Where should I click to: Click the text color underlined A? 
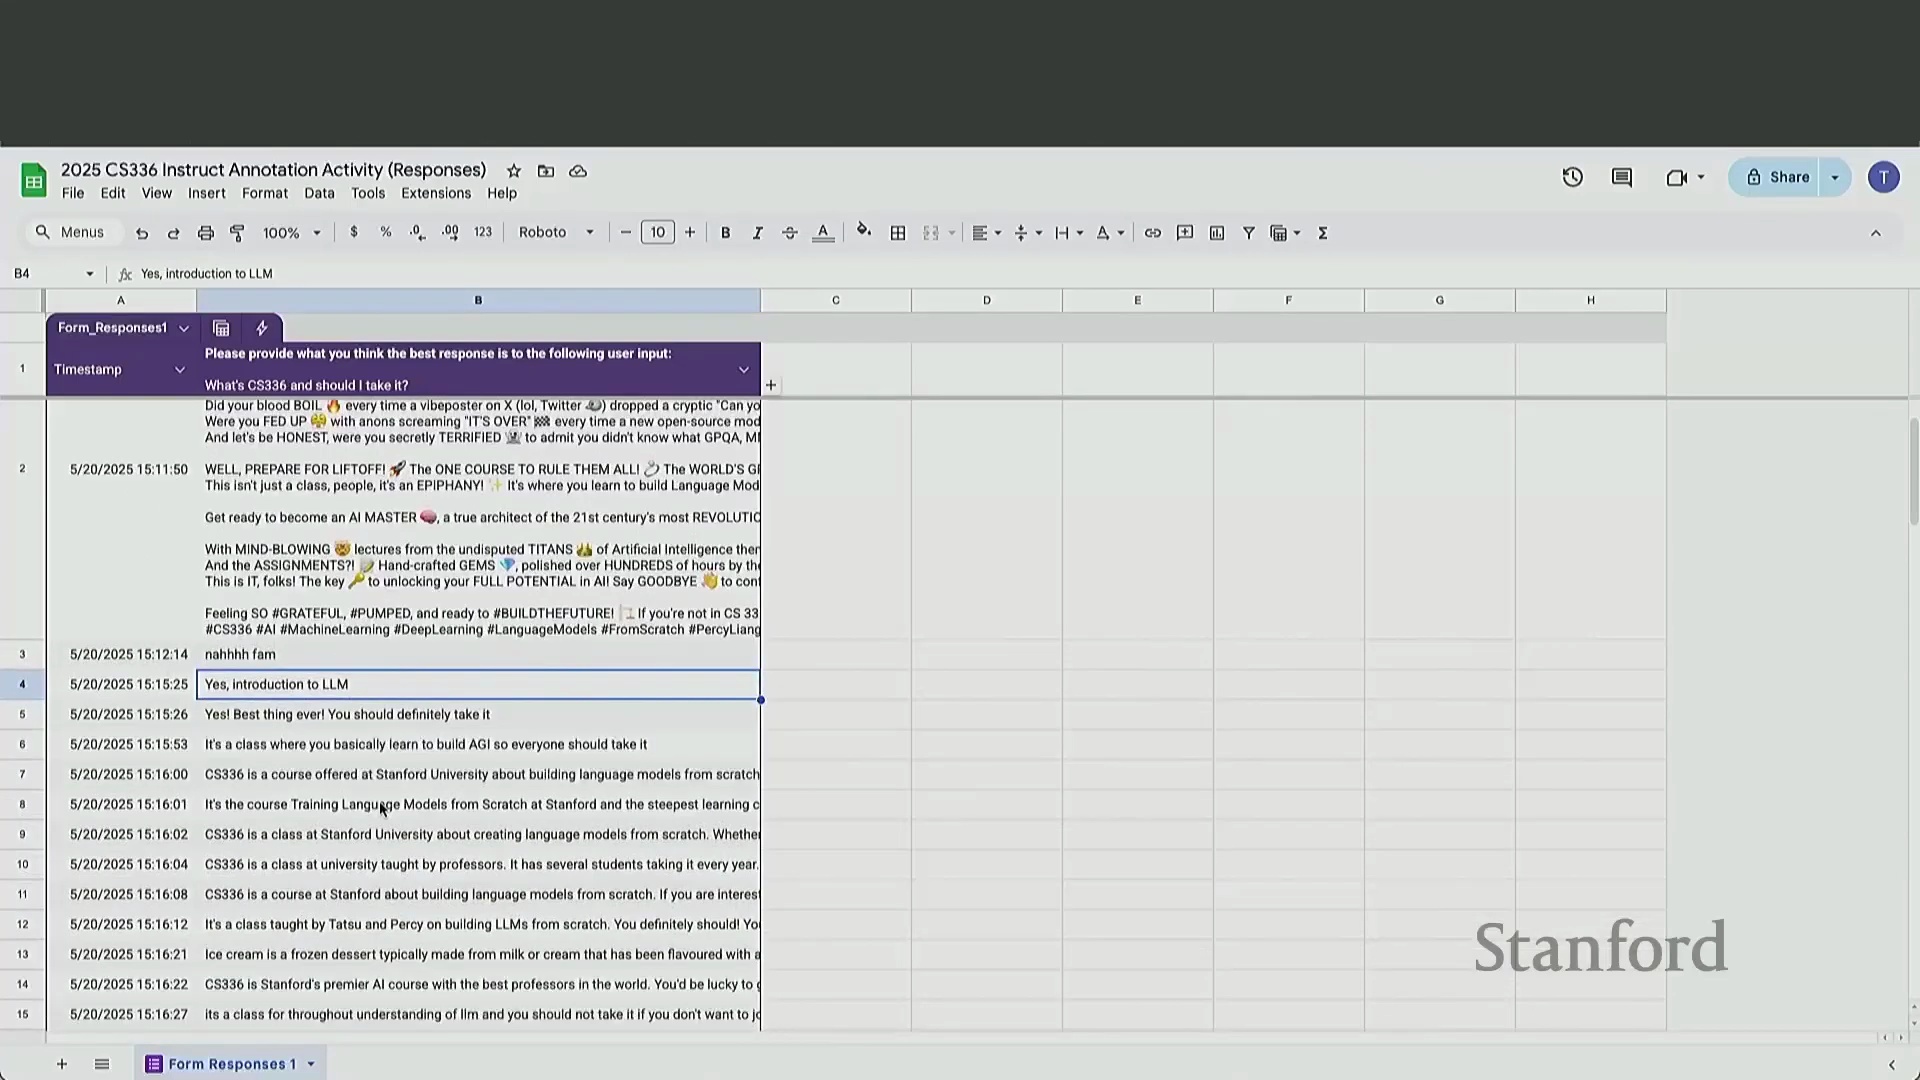point(822,233)
